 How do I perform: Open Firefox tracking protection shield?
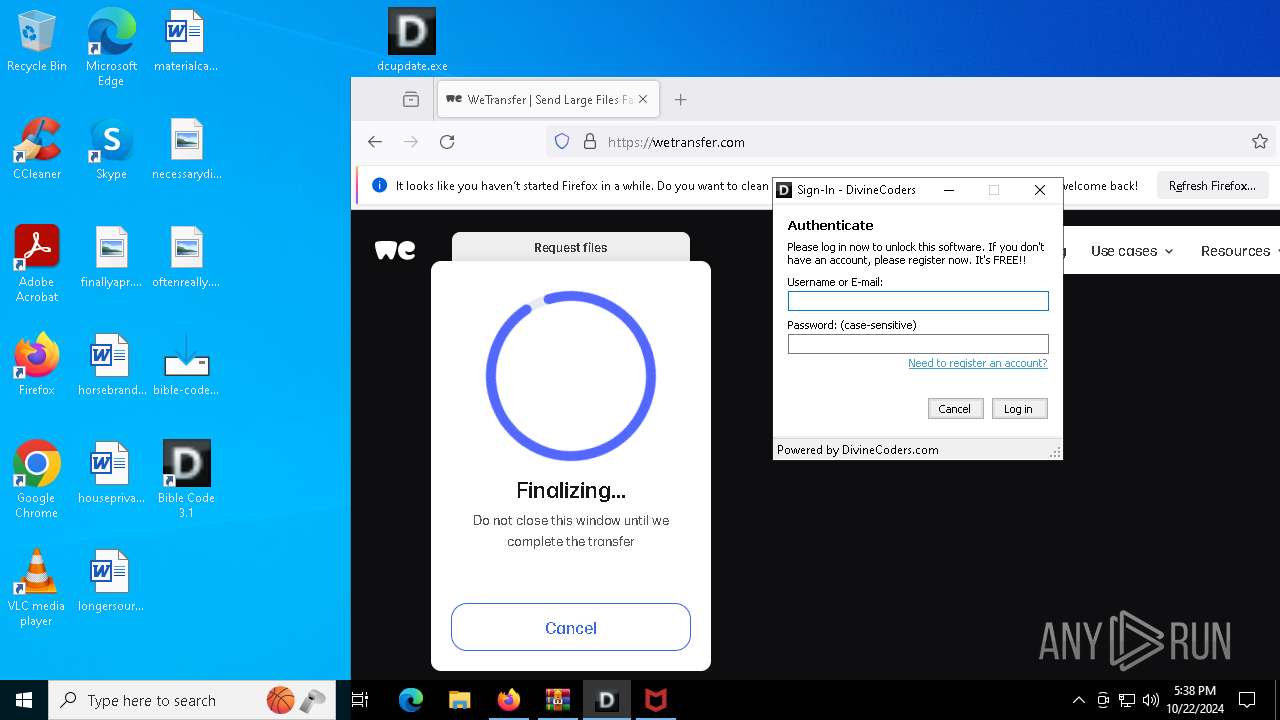pos(562,142)
